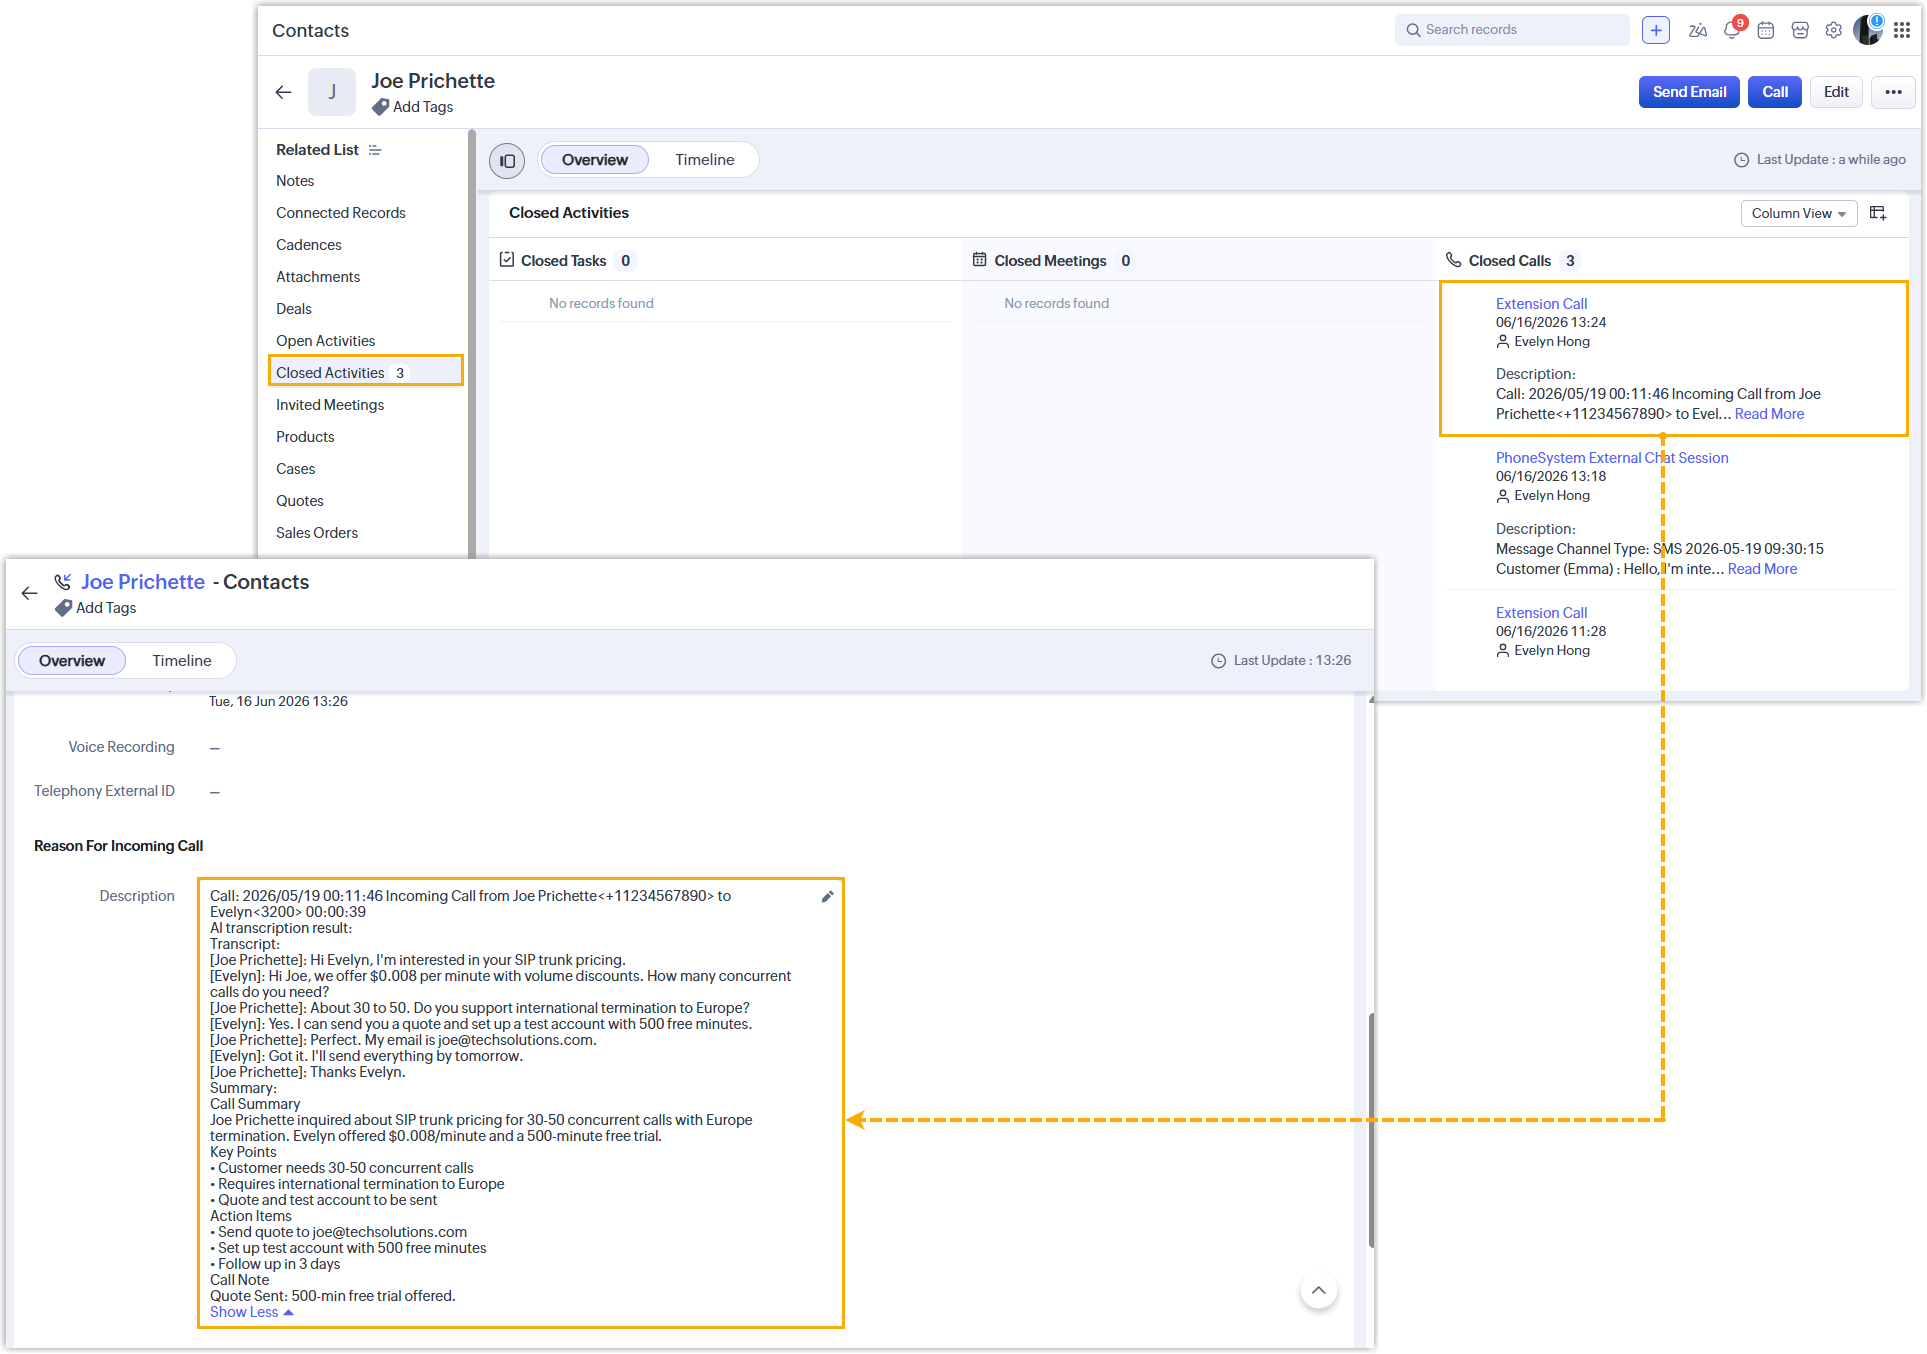The image size is (1927, 1354).
Task: Click the add column icon next to Column View
Action: point(1878,213)
